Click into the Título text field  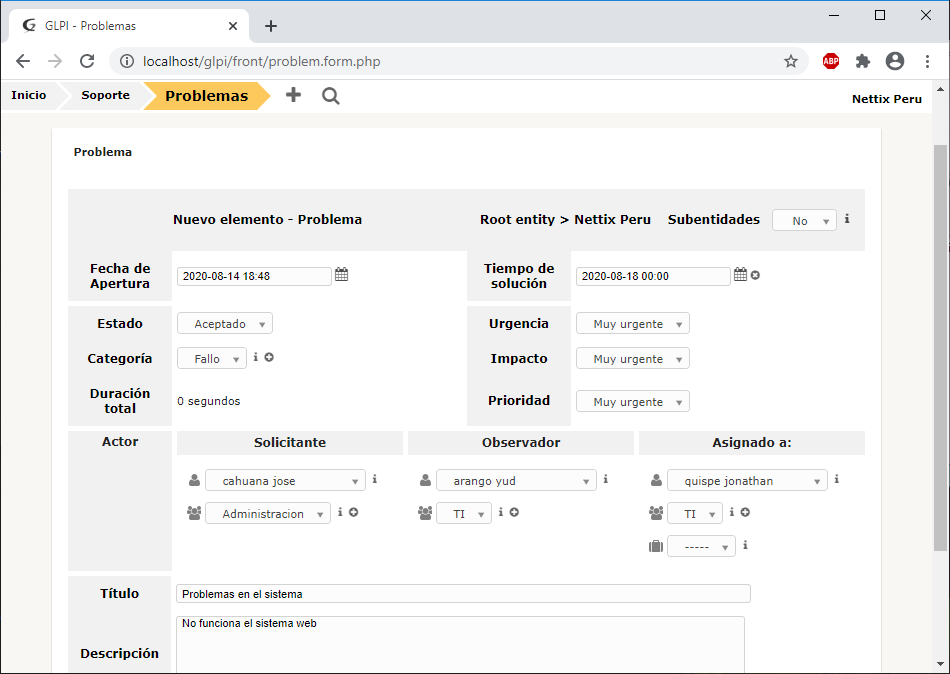pos(463,594)
